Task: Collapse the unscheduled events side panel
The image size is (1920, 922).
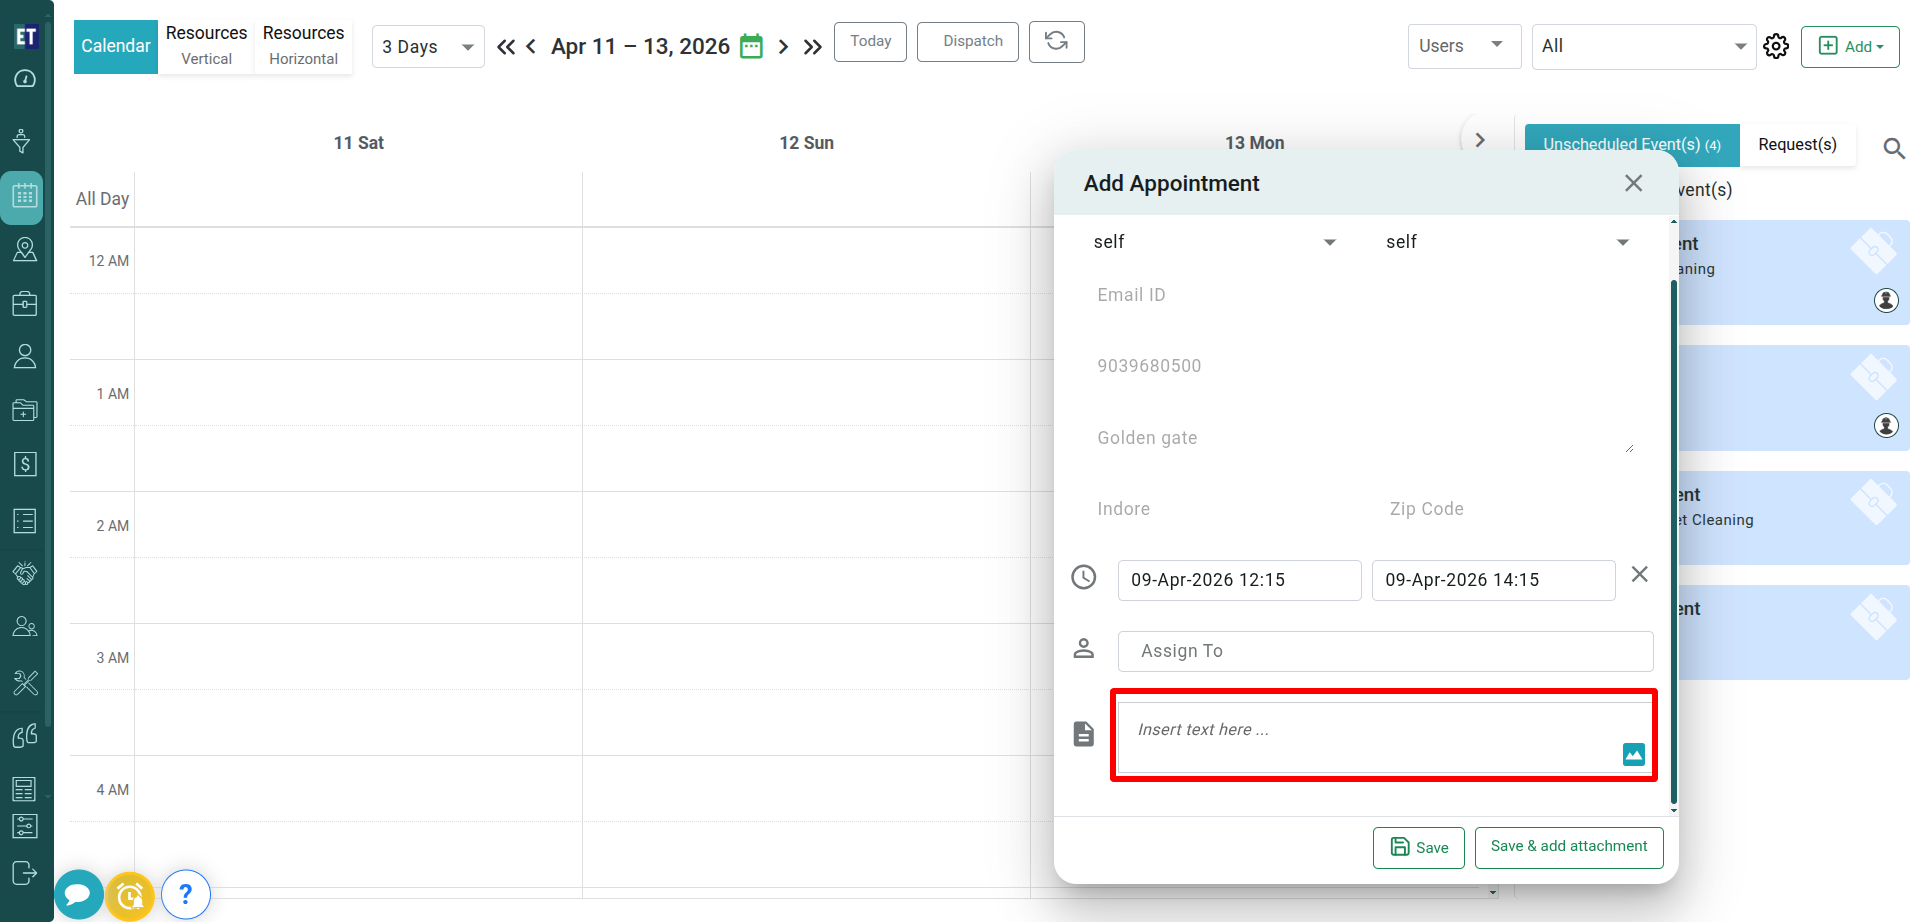Action: (1480, 141)
